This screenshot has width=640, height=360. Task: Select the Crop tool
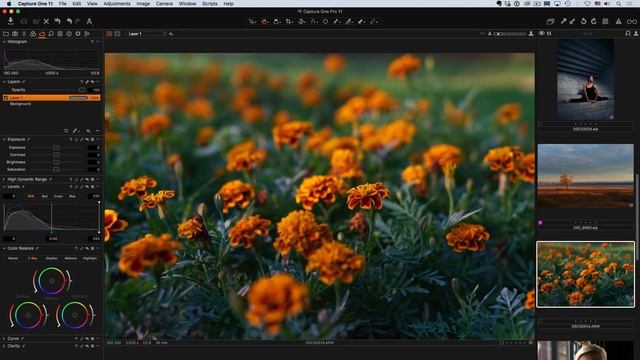coord(289,21)
